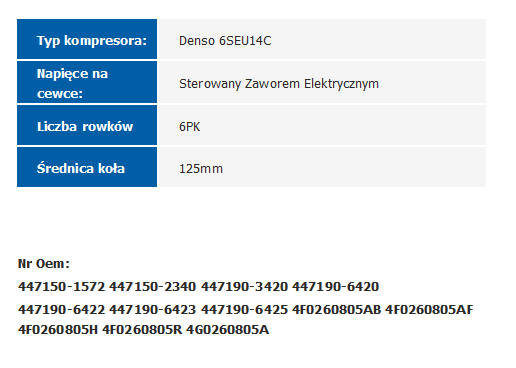The width and height of the screenshot is (516, 368).
Task: Select the 'Denso 6SEU14C' value text
Action: (225, 41)
